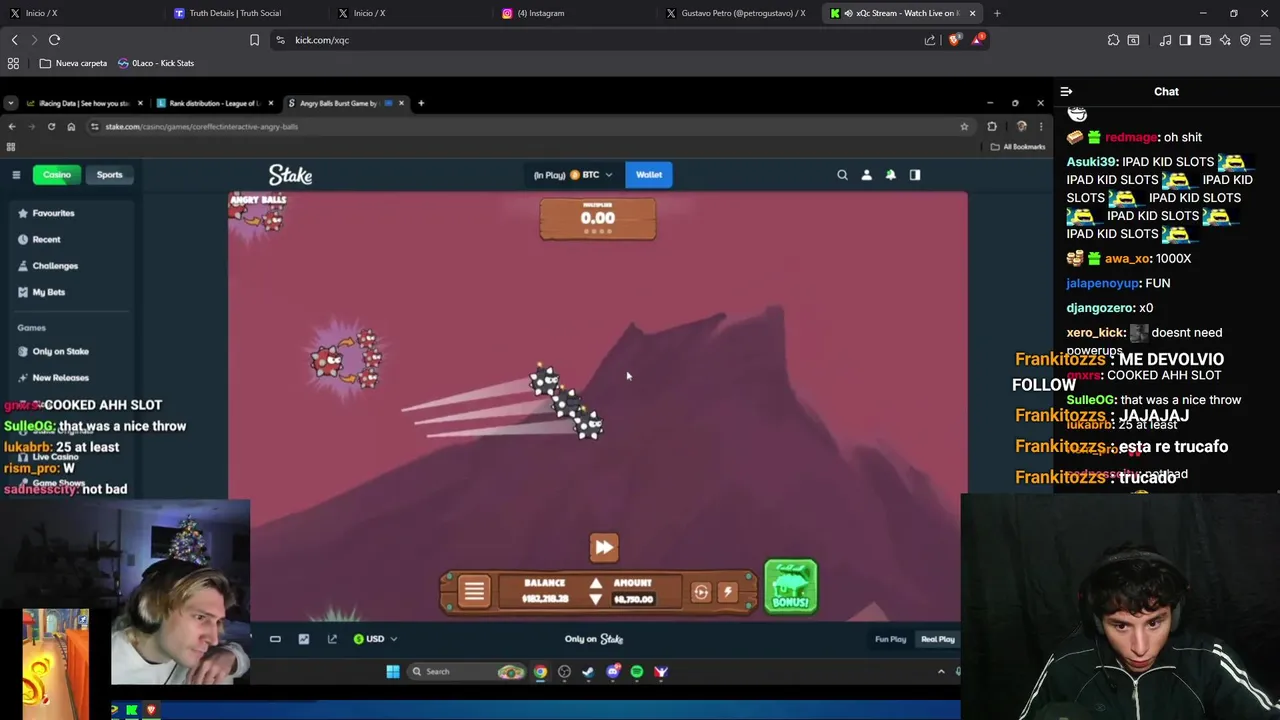Open Chrome from the streamed taskbar
Image resolution: width=1280 pixels, height=720 pixels.
[x=540, y=672]
